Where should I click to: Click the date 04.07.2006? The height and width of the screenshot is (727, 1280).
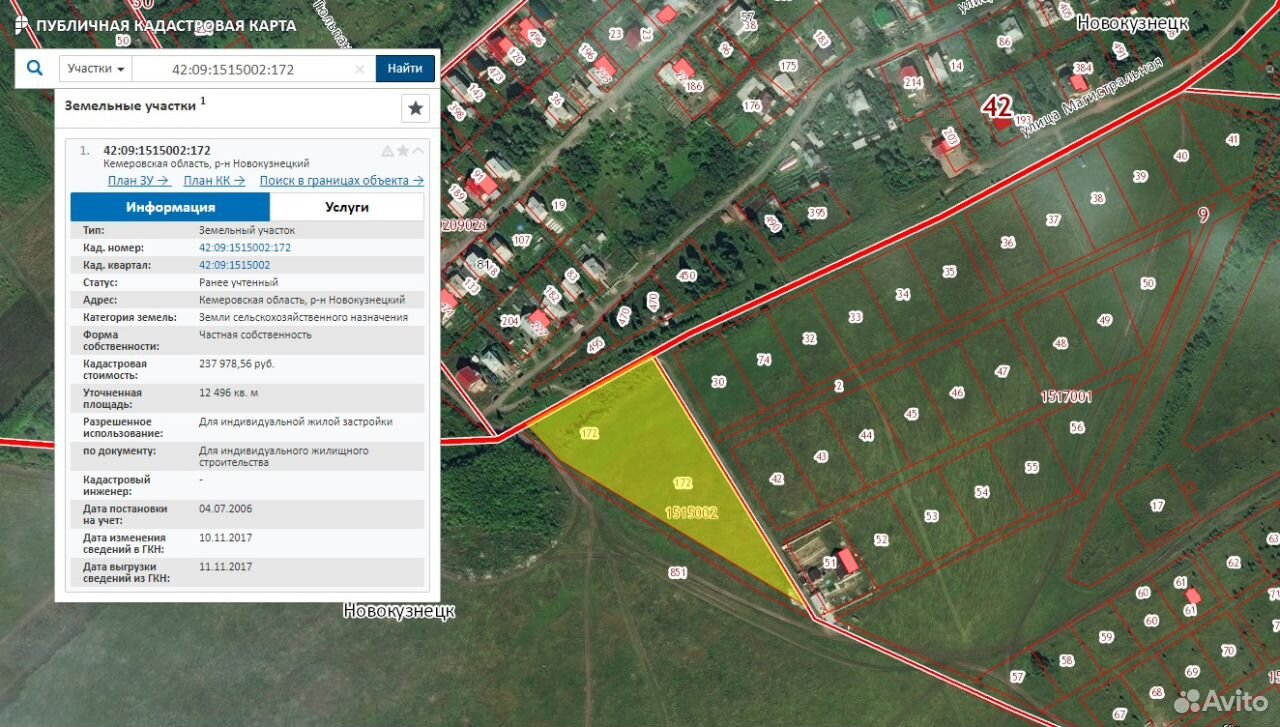[225, 509]
